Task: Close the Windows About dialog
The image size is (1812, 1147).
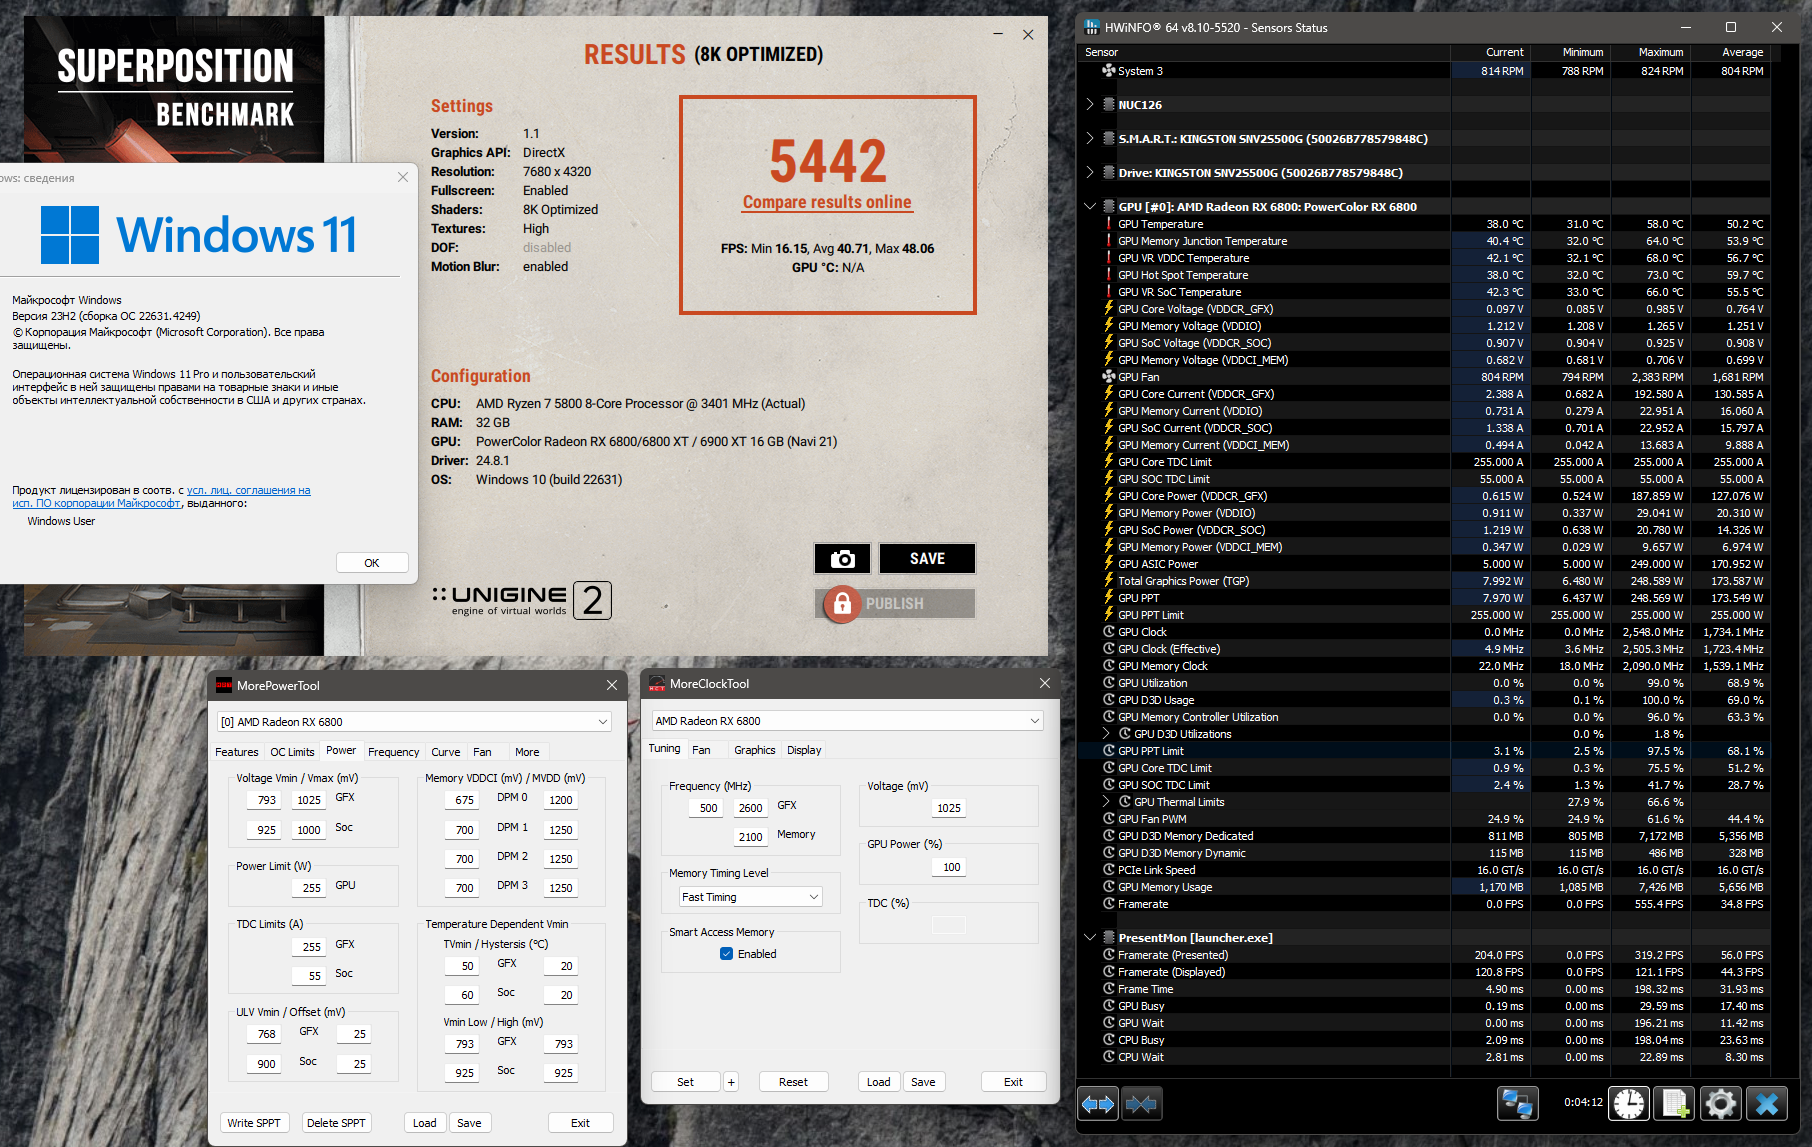Action: 403,177
